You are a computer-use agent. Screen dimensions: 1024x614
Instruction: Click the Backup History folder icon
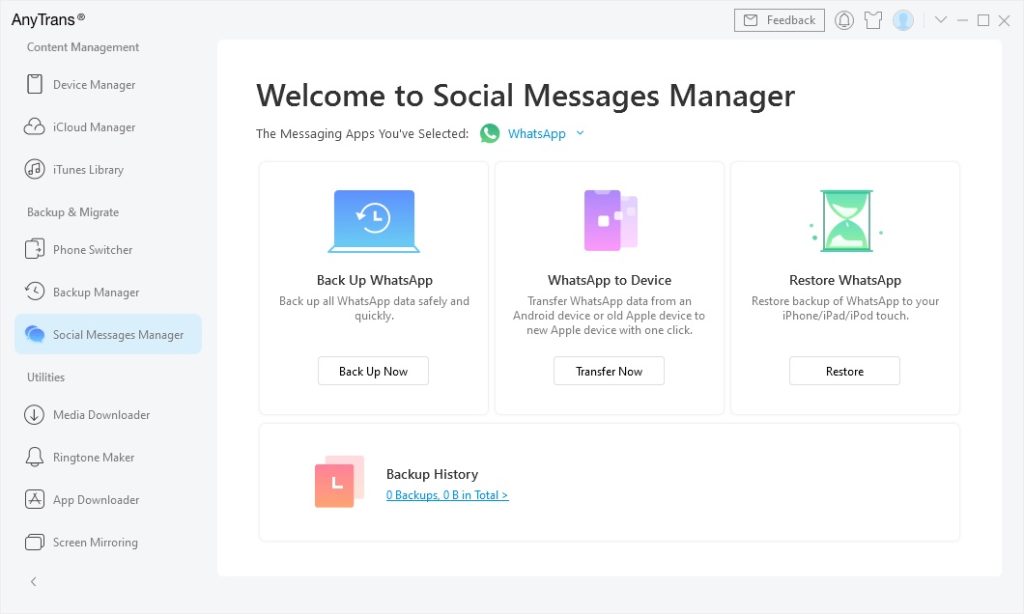tap(339, 481)
